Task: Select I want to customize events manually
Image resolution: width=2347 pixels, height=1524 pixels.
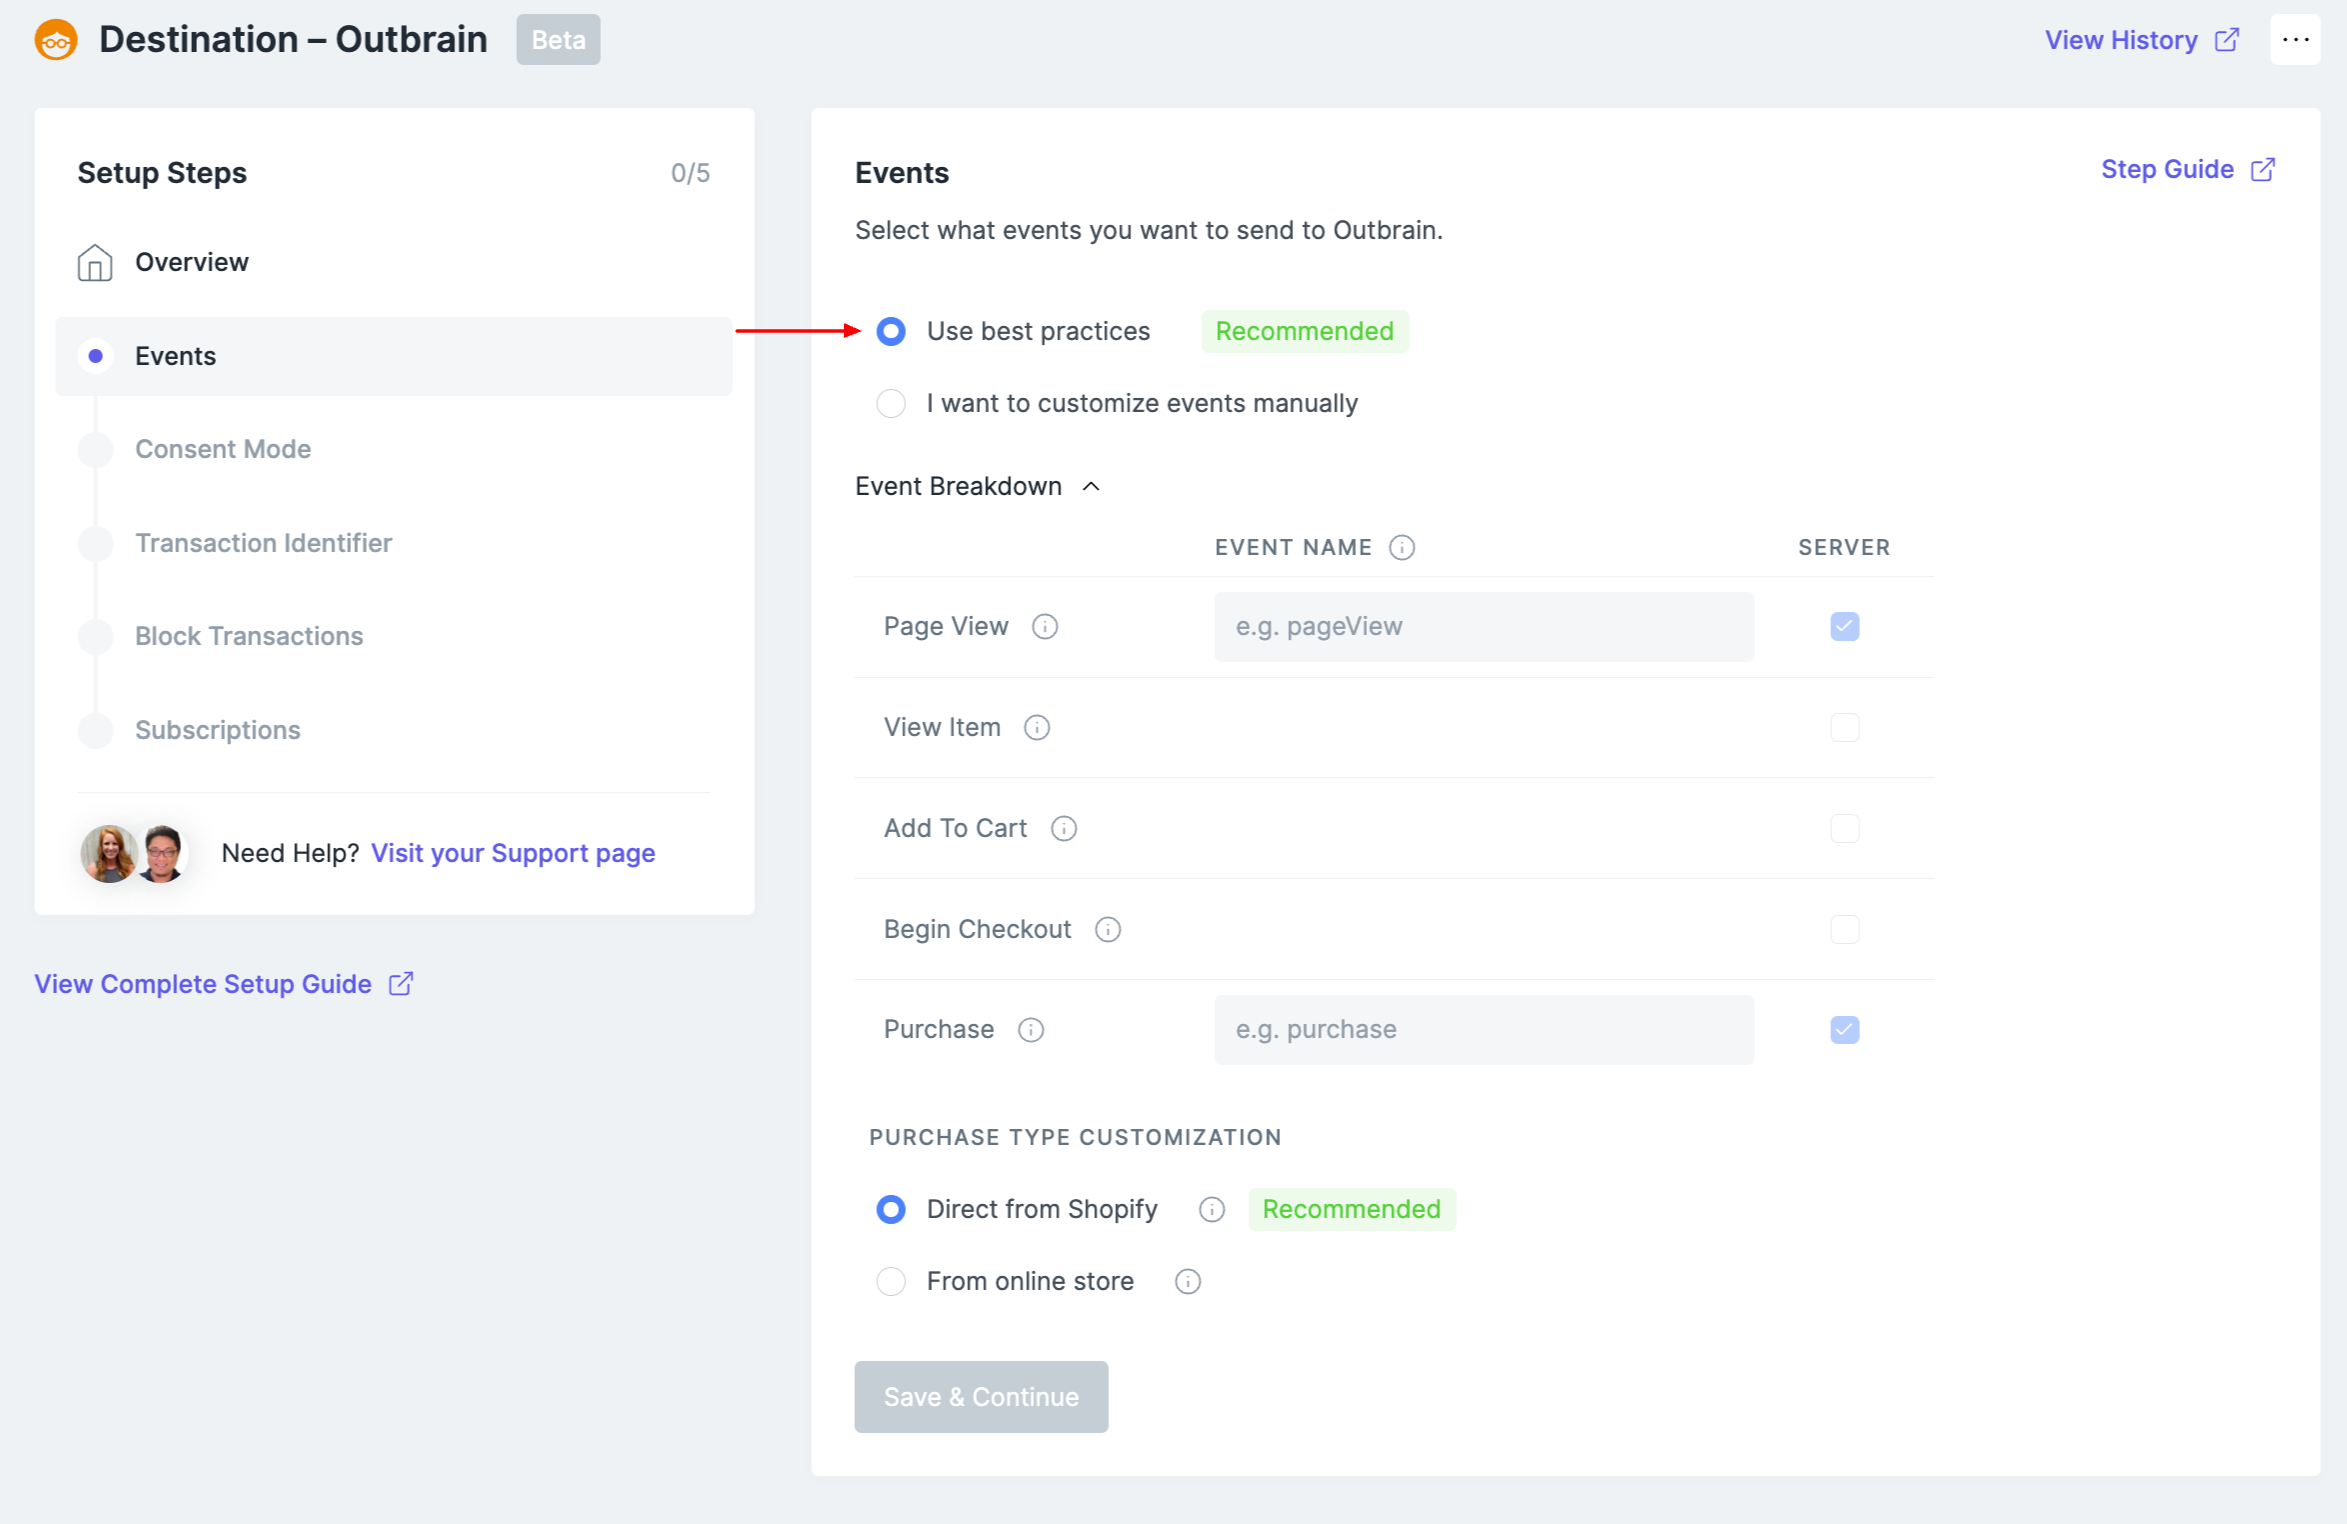Action: coord(891,404)
